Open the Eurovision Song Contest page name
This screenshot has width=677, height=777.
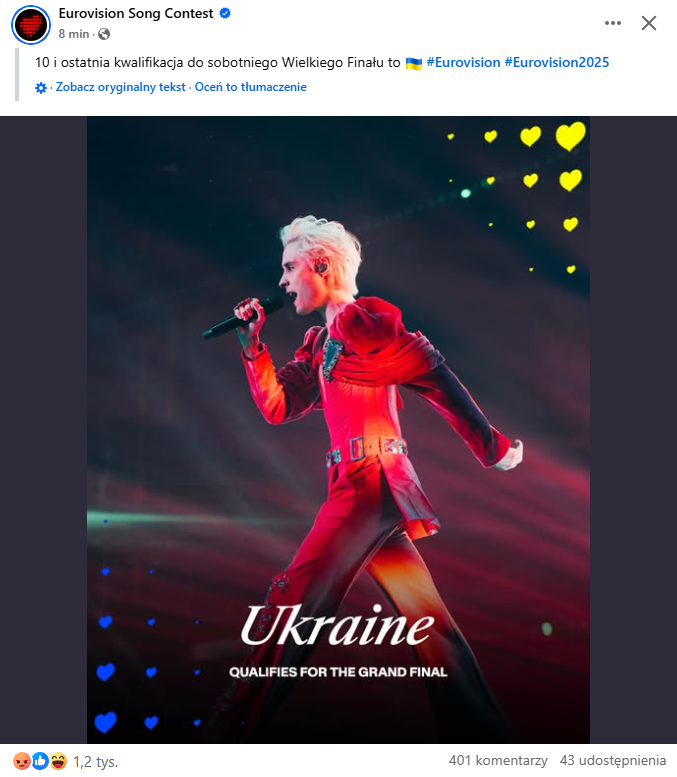click(x=136, y=13)
